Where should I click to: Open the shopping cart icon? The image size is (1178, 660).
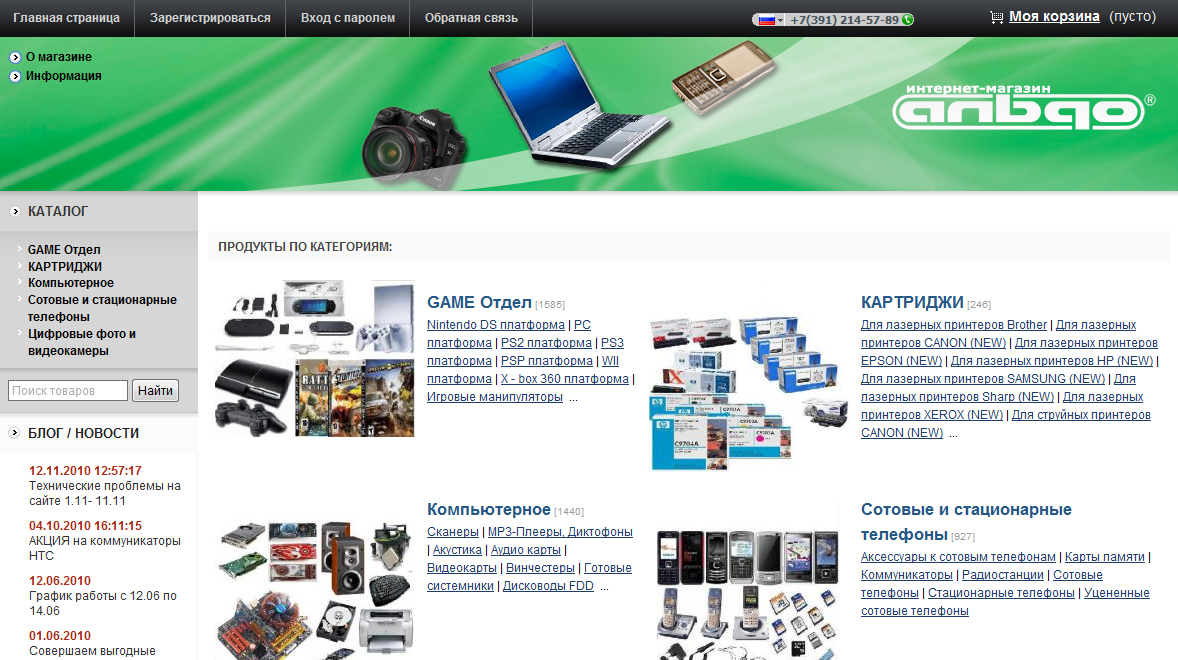pos(996,16)
